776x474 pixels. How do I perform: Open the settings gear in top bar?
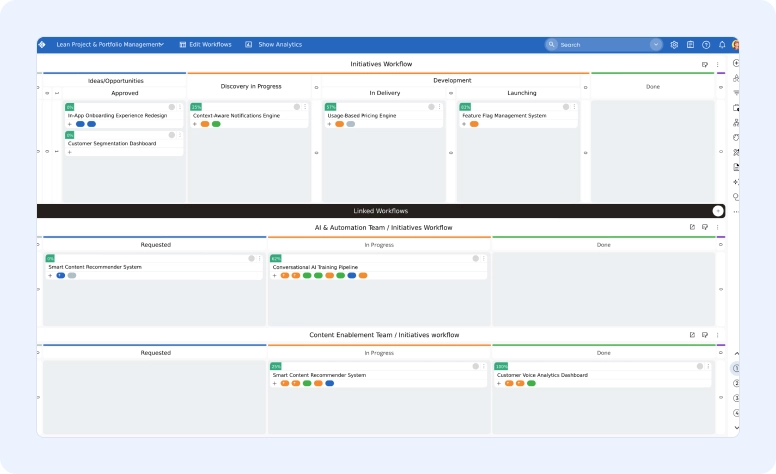(674, 45)
